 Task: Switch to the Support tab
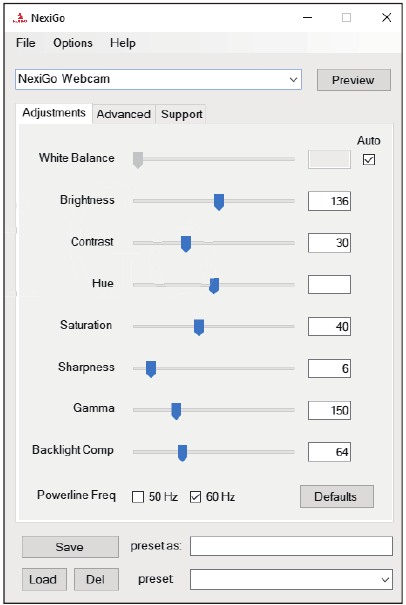[181, 114]
